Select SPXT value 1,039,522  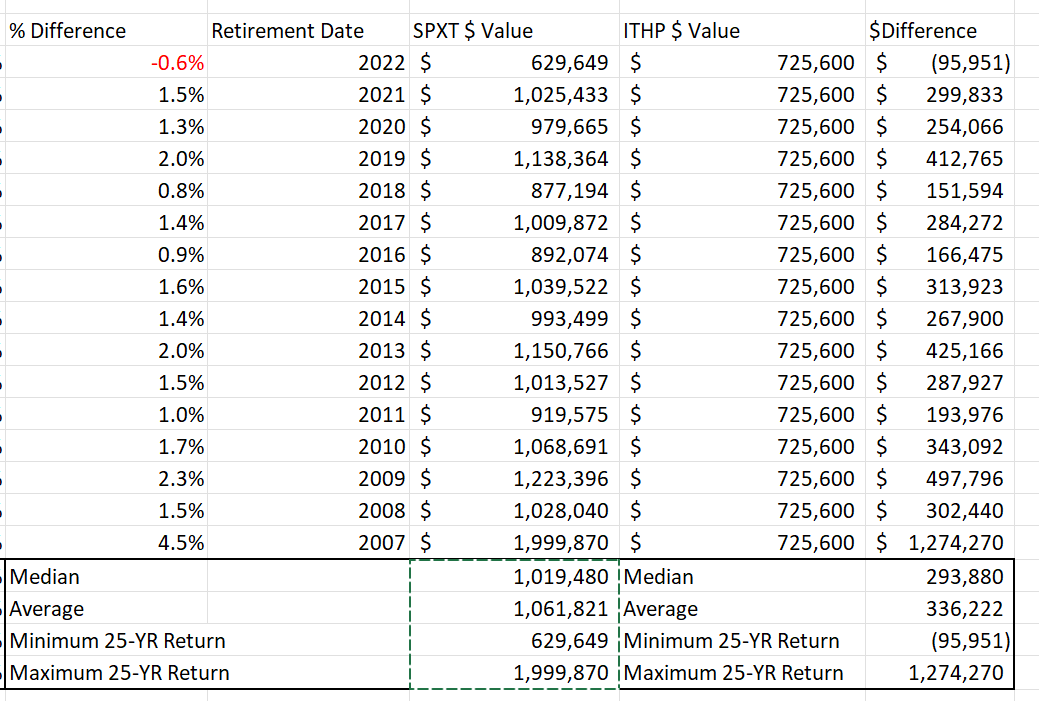coord(514,286)
